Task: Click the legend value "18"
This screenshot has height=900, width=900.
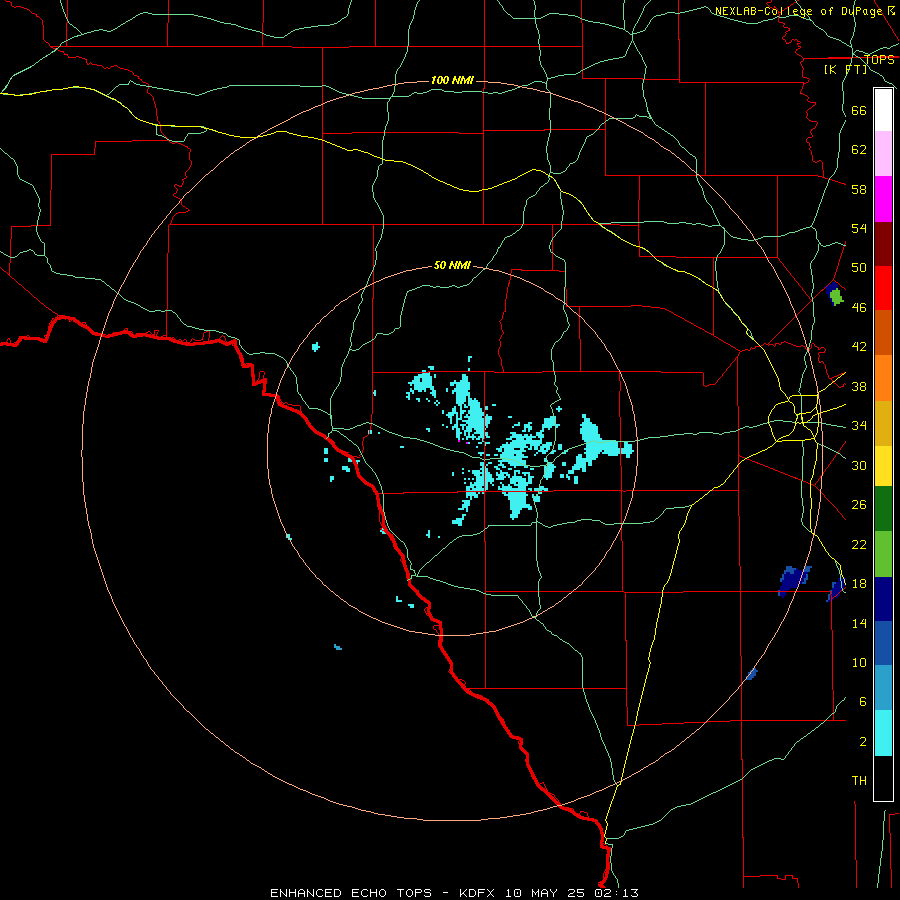Action: pos(859,584)
